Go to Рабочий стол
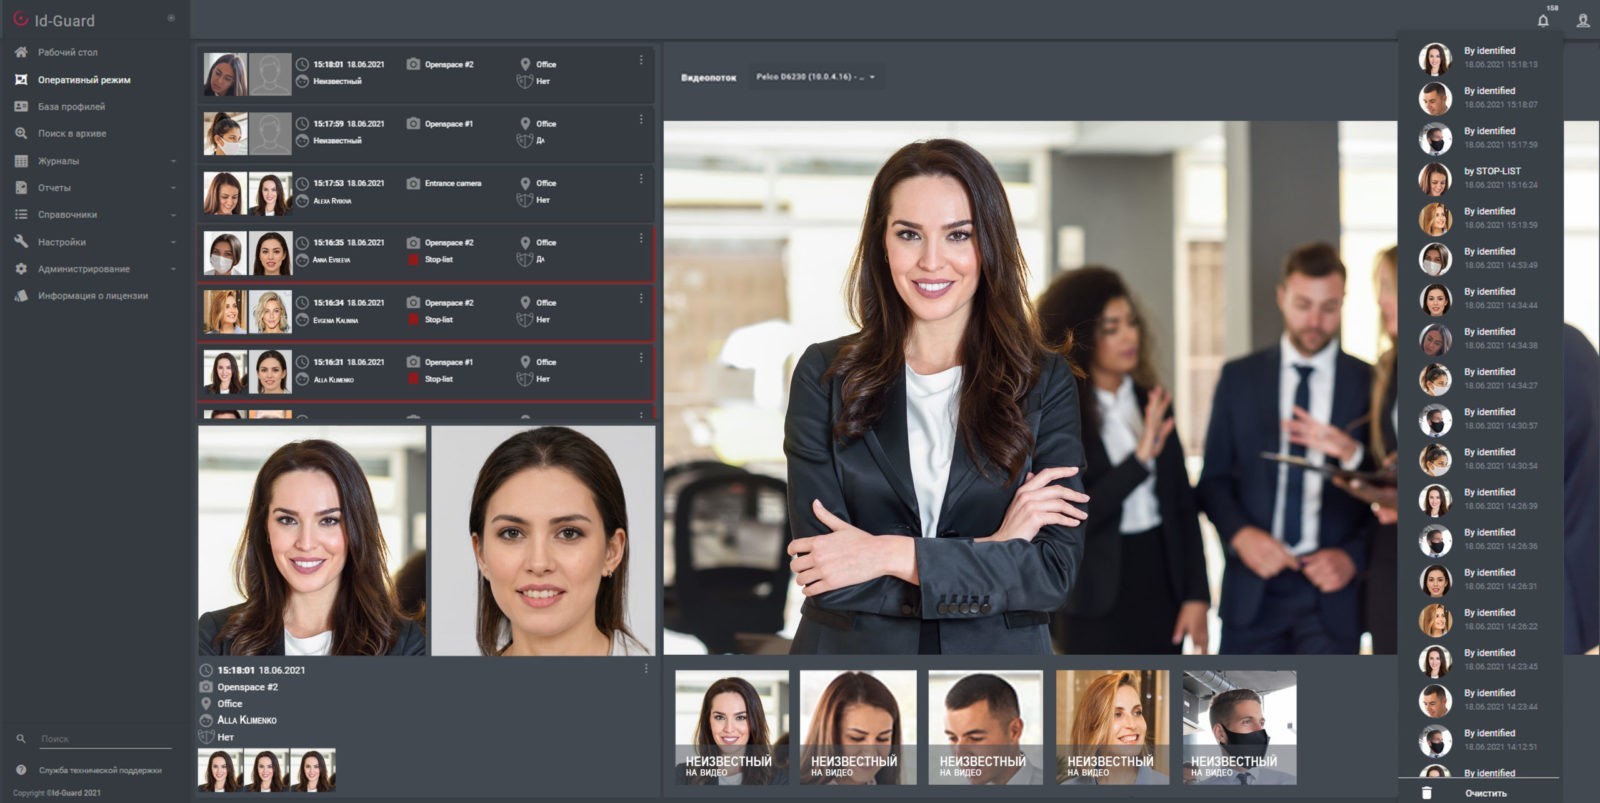Viewport: 1600px width, 803px height. pos(67,52)
